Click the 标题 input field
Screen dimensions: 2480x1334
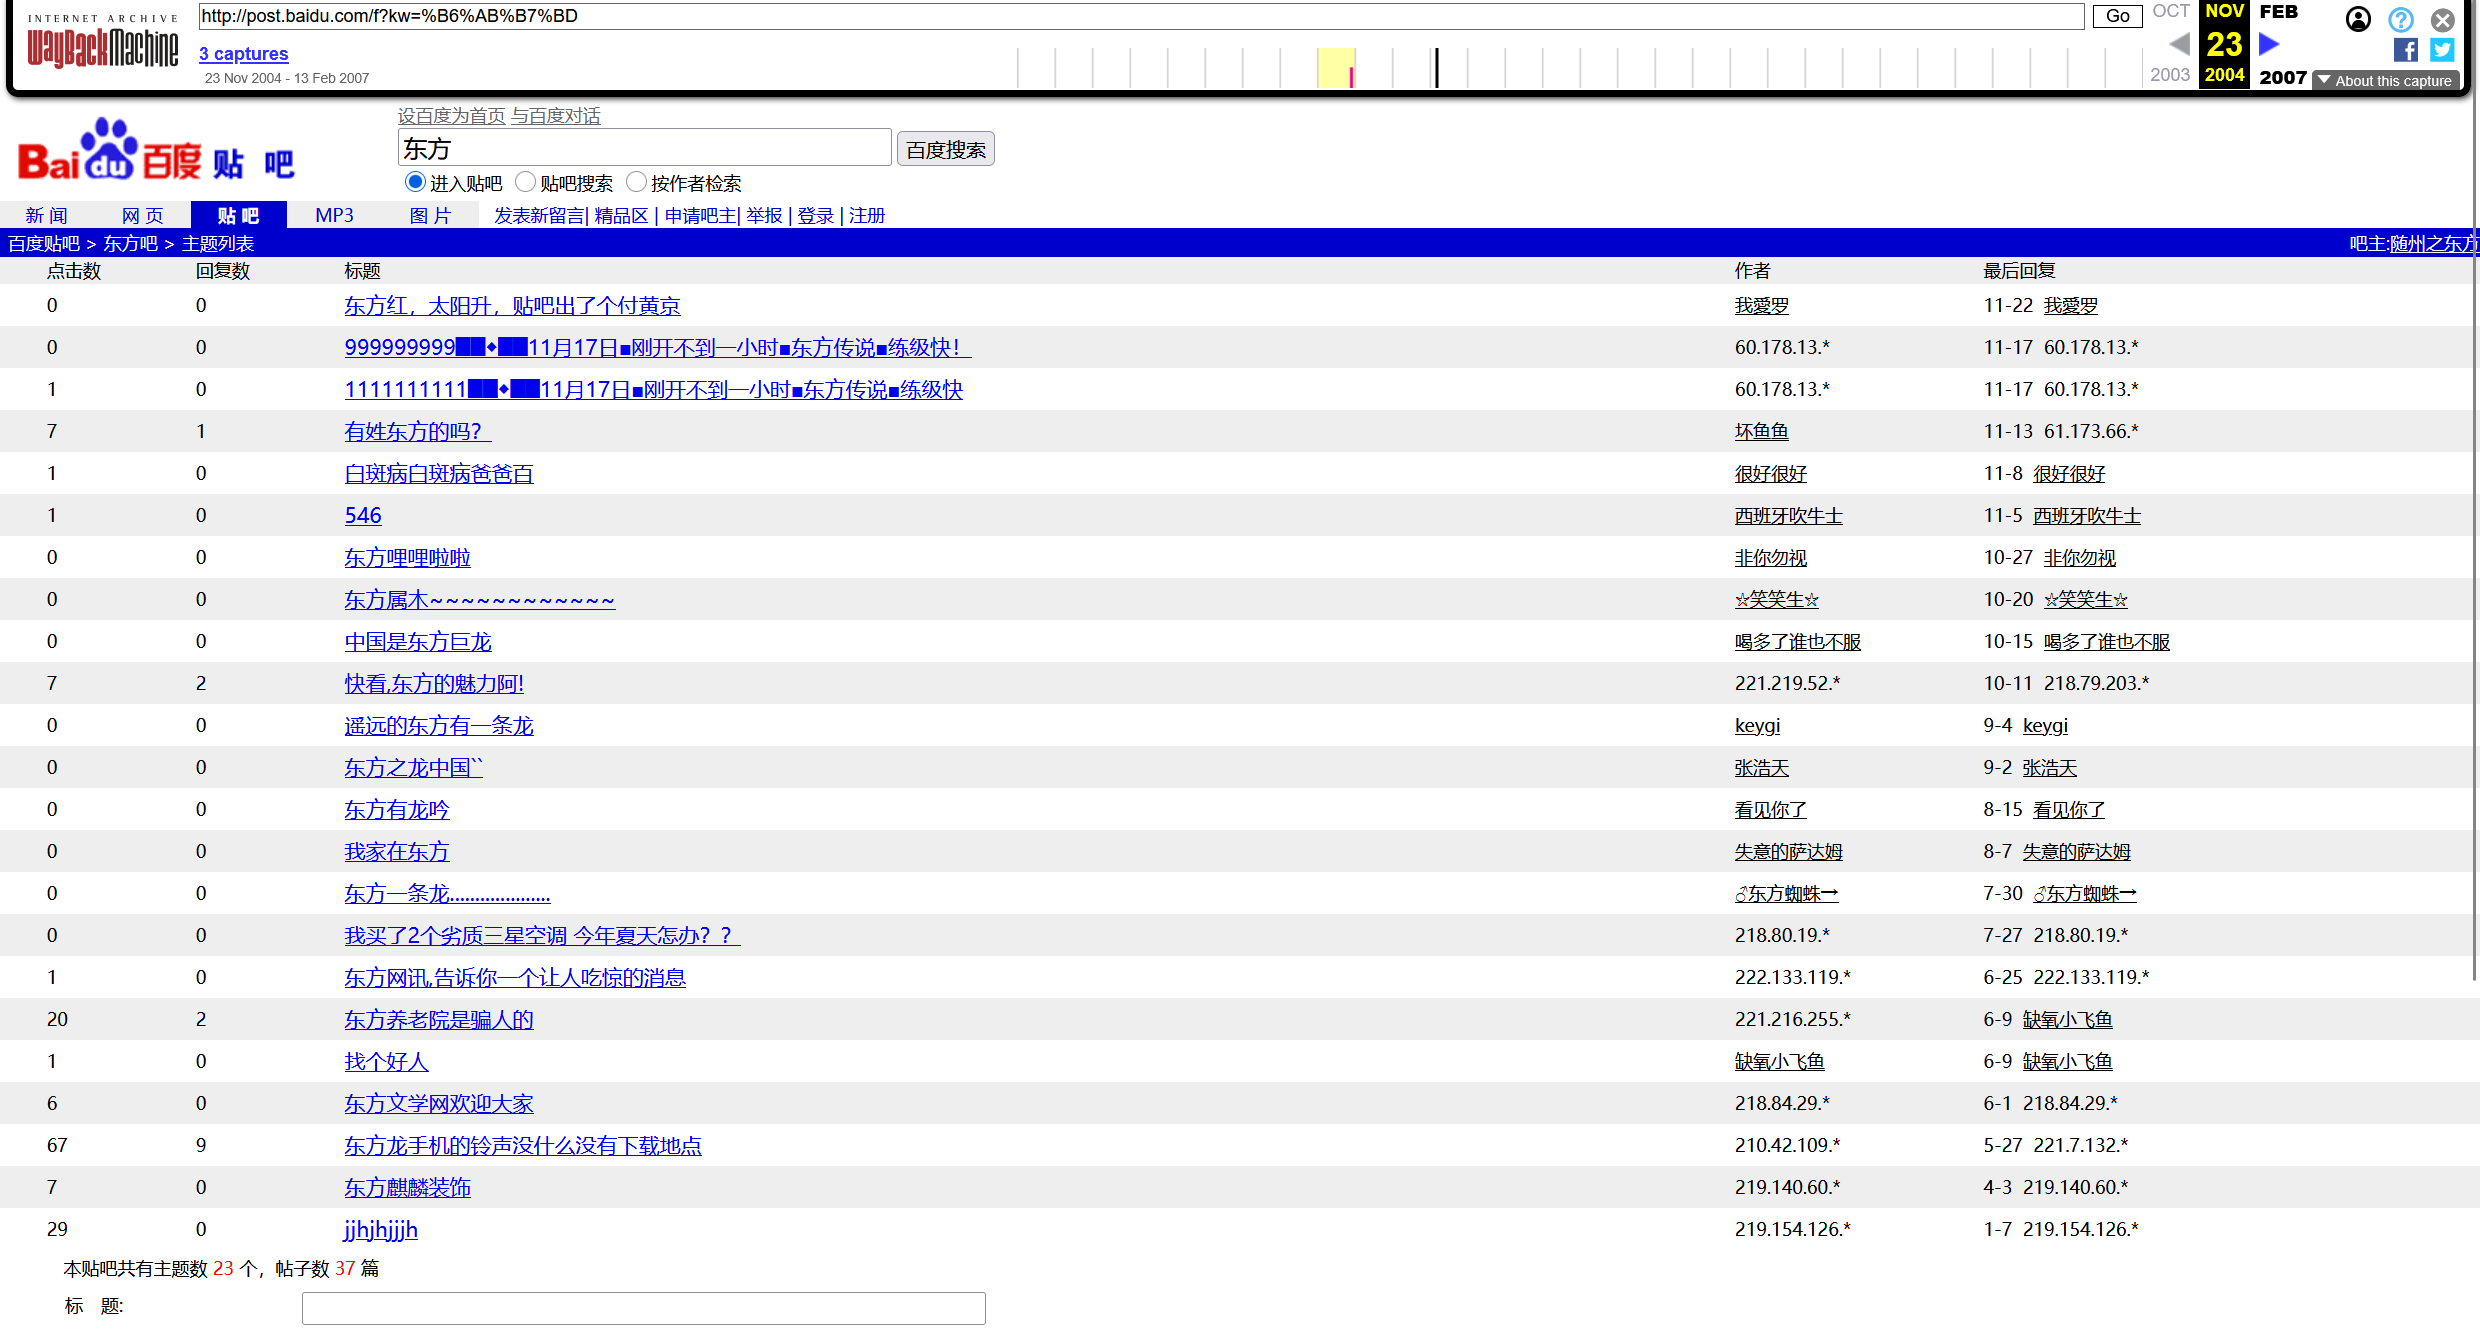pyautogui.click(x=643, y=1308)
